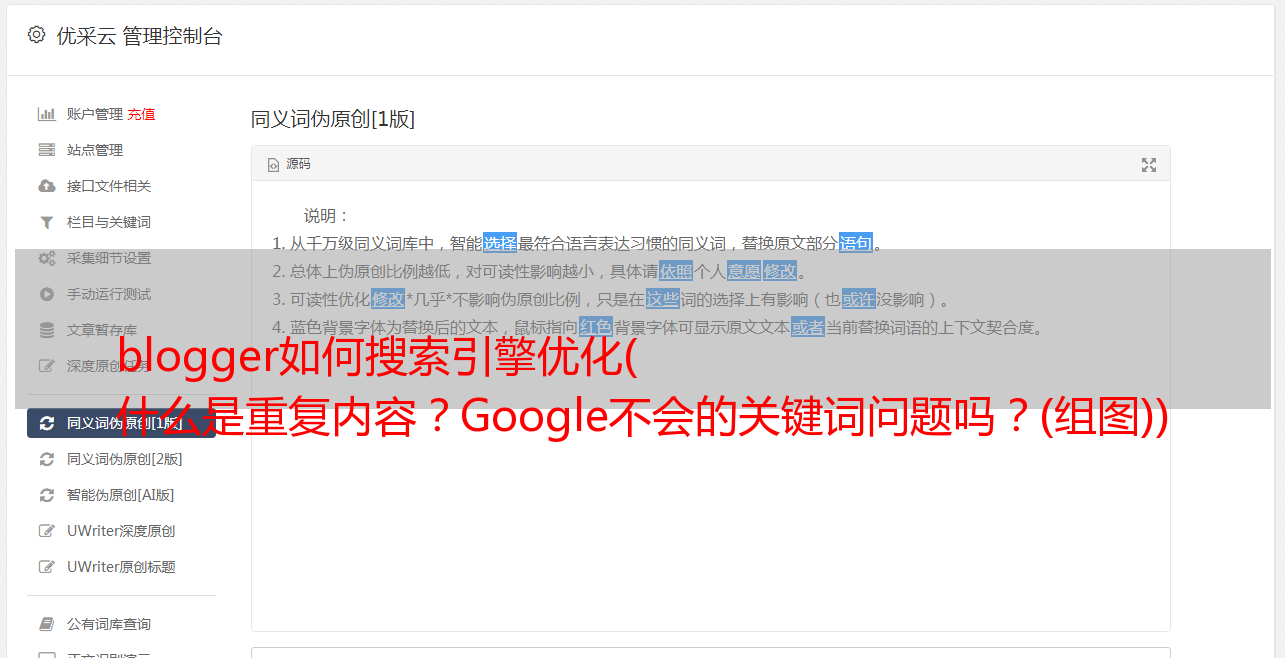Click highlighted word 依照 in line two
This screenshot has width=1285, height=658.
(x=676, y=271)
